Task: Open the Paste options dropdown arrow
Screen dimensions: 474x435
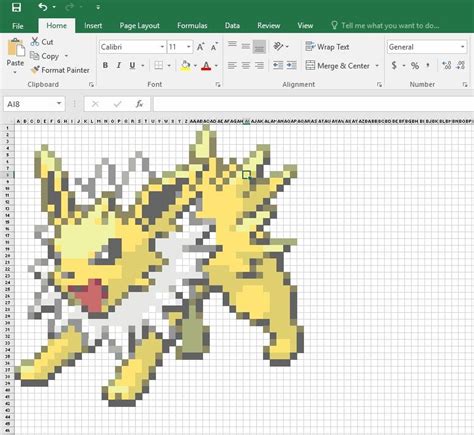Action: (15, 72)
